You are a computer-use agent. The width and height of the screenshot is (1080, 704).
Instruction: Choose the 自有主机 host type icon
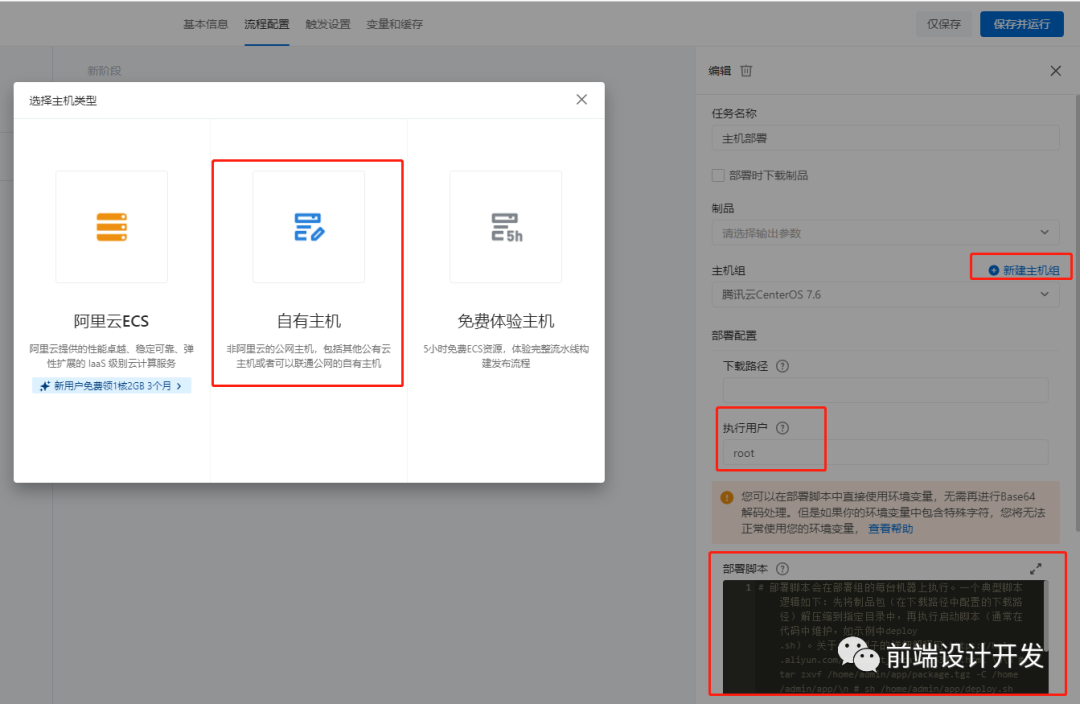coord(309,227)
